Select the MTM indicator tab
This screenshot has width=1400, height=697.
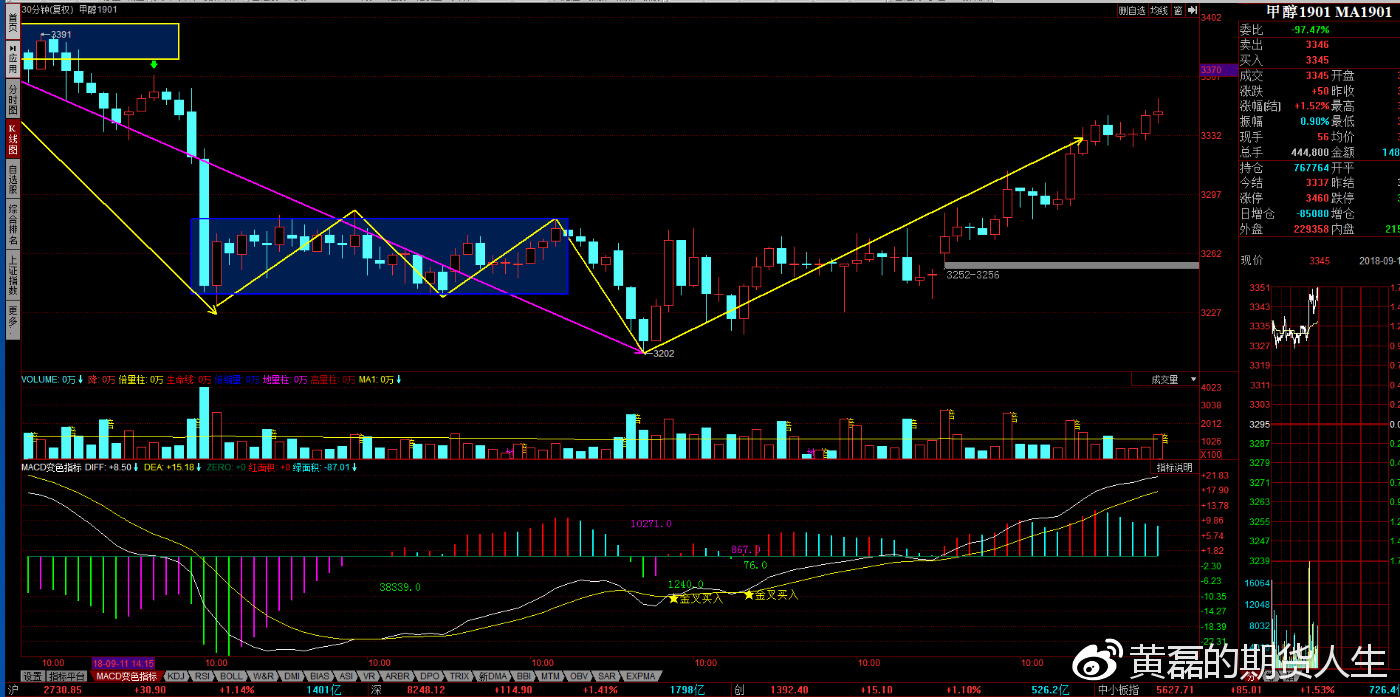coord(550,677)
